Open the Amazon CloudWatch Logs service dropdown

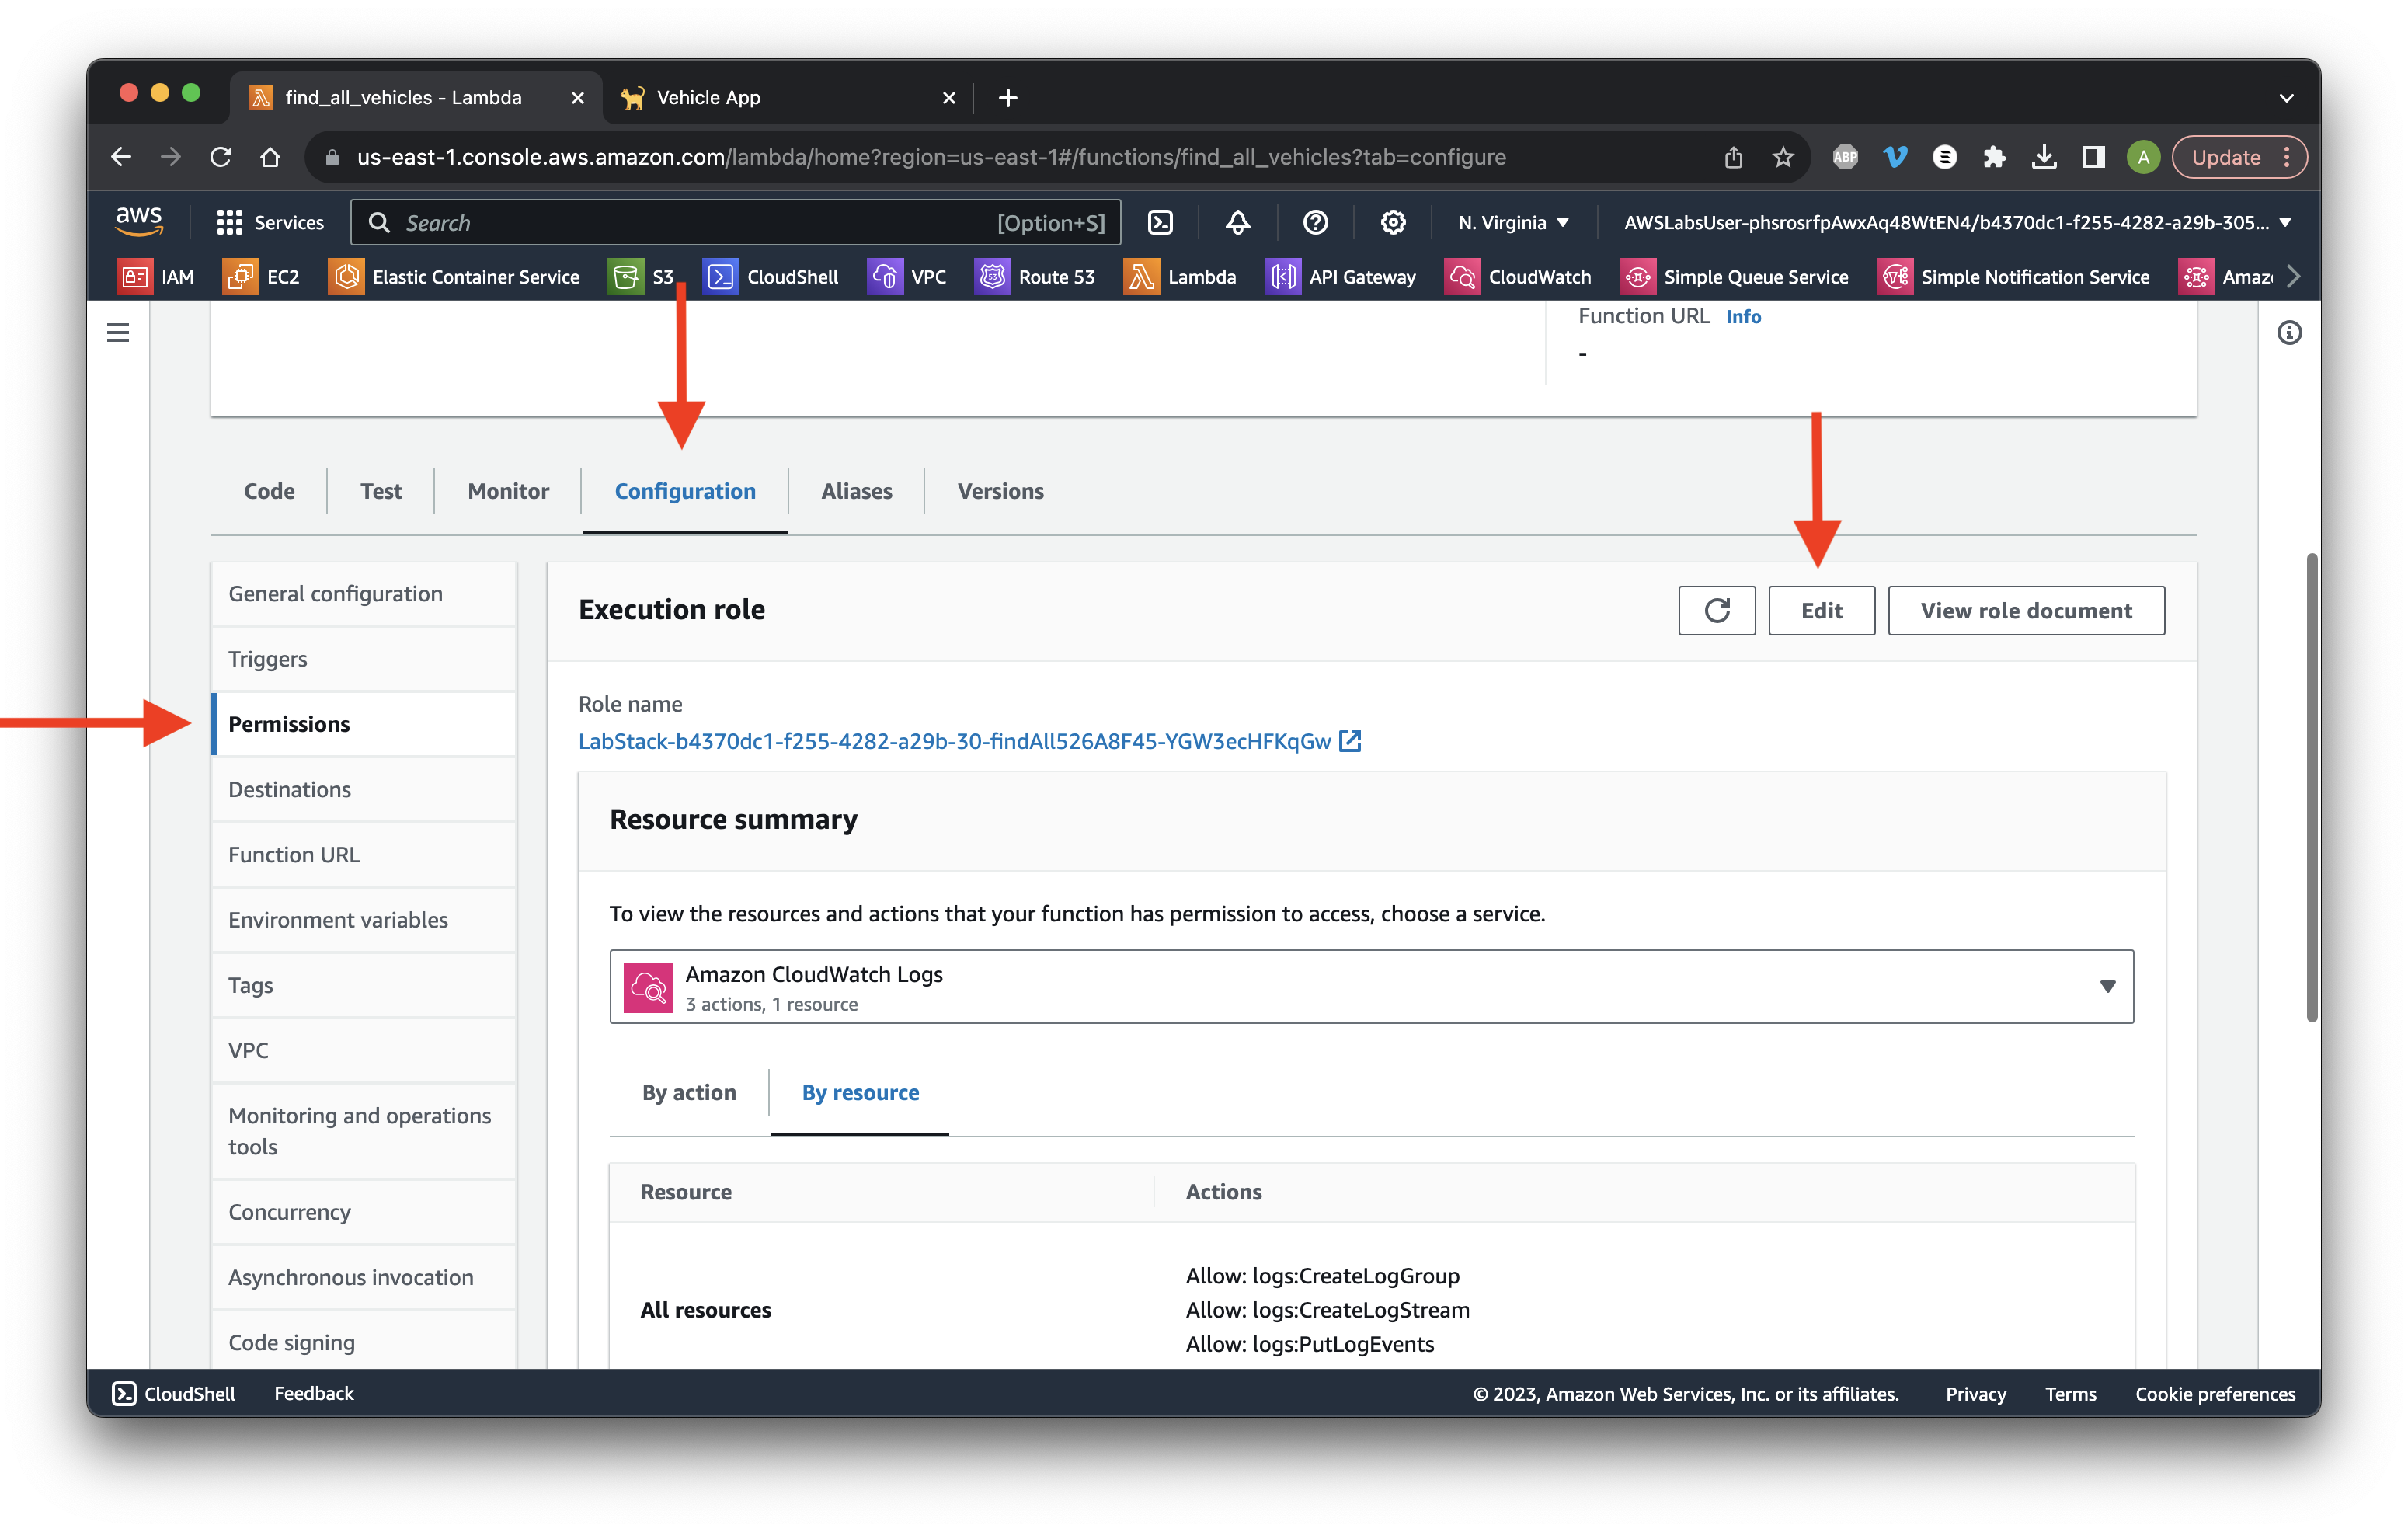(1371, 987)
